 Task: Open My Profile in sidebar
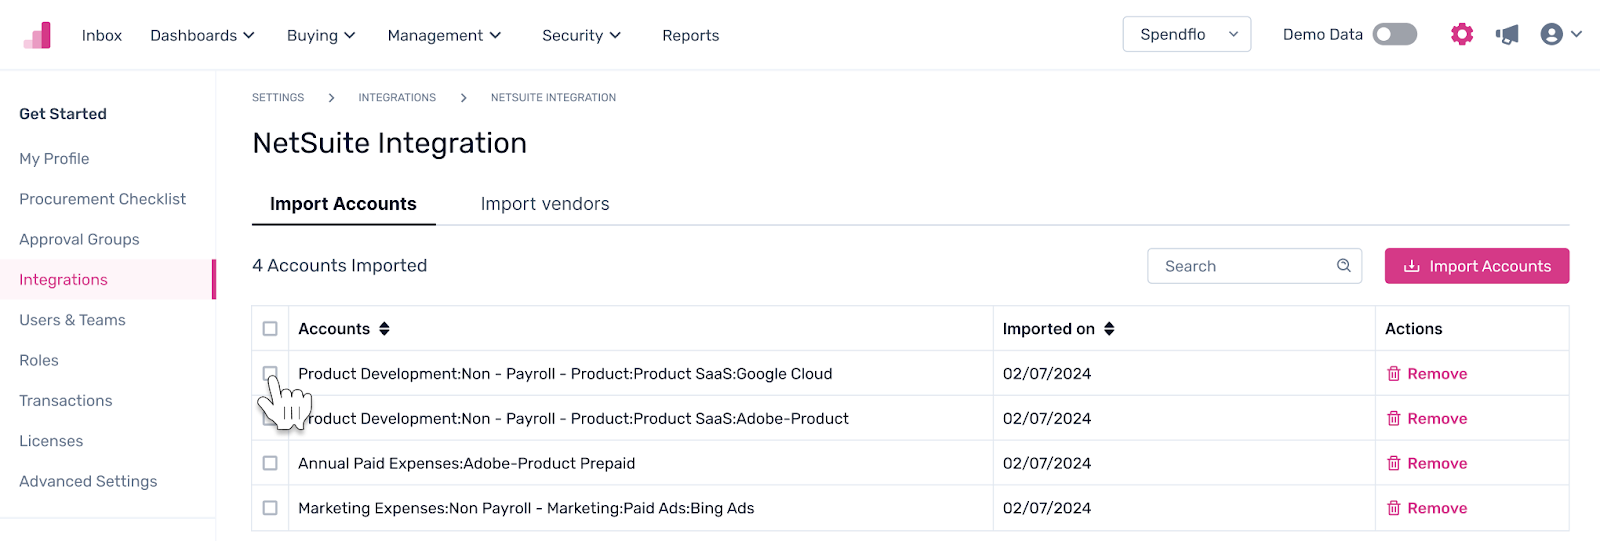tap(54, 159)
